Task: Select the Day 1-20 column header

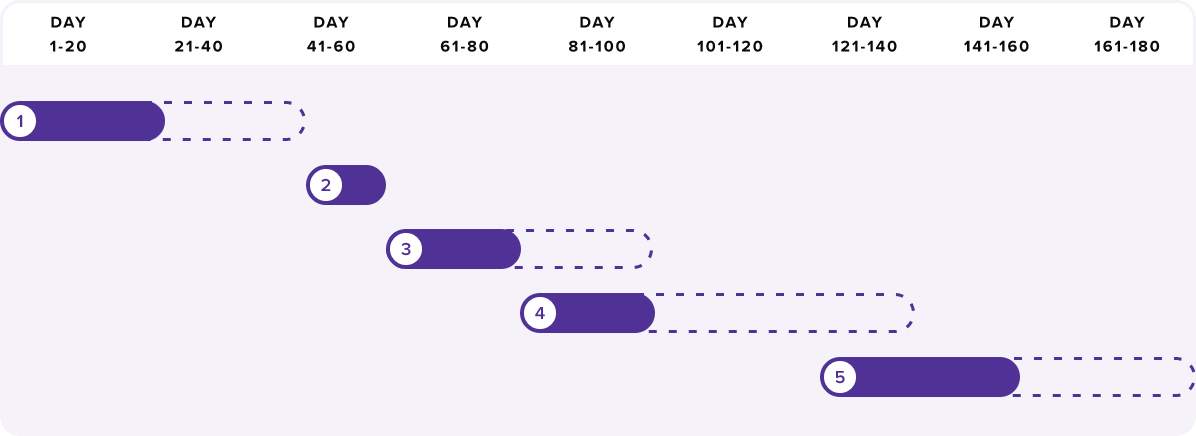Action: coord(68,34)
